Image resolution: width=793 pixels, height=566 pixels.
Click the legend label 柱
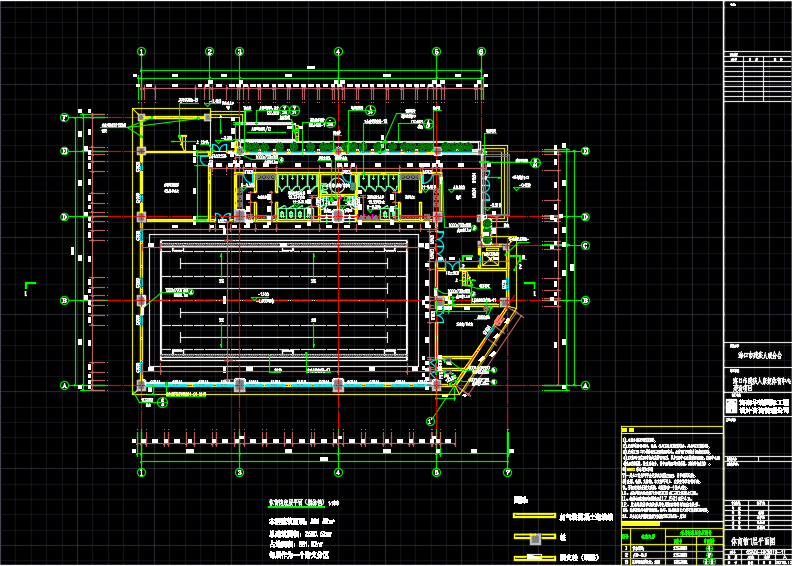562,539
